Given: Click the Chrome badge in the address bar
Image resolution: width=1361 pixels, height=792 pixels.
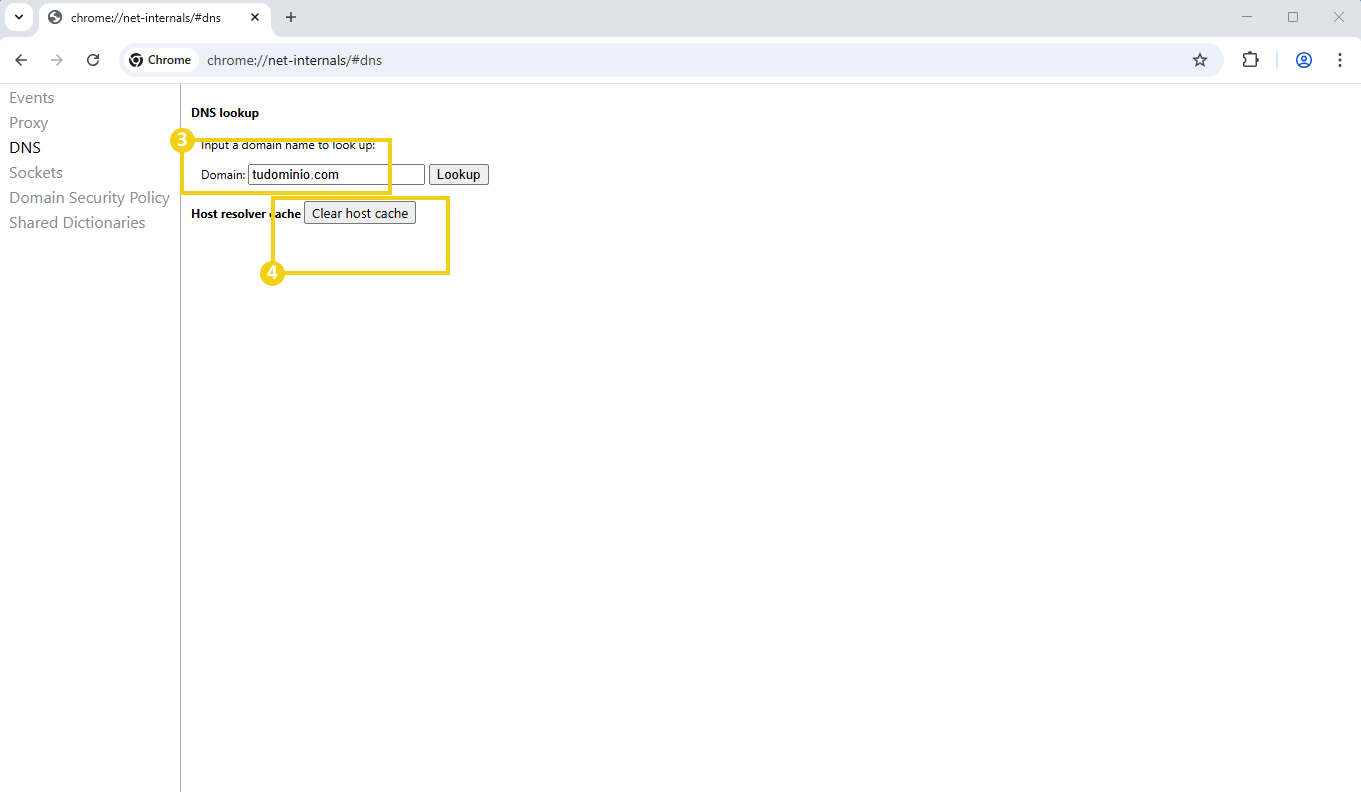Looking at the screenshot, I should [x=159, y=60].
